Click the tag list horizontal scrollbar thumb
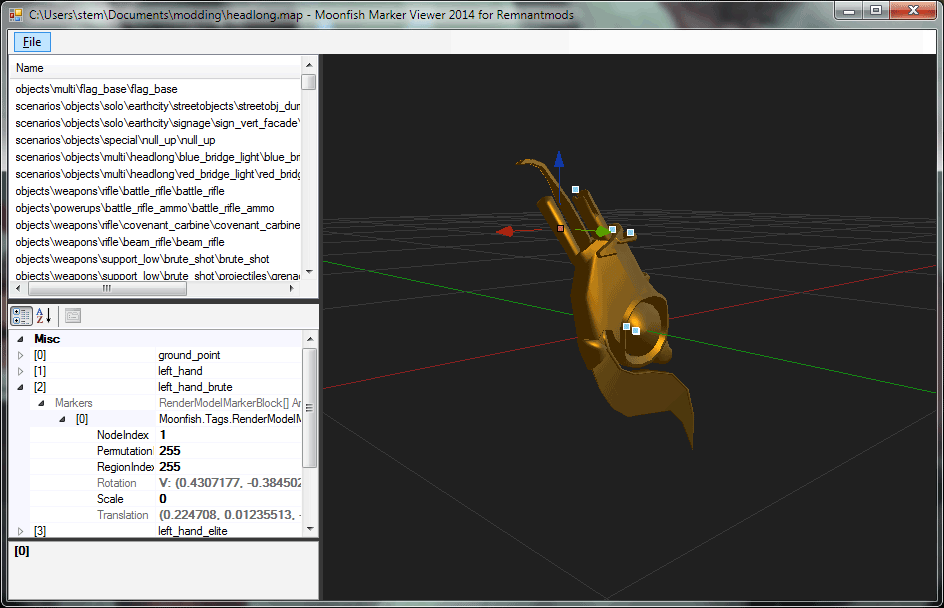The width and height of the screenshot is (944, 608). tap(107, 288)
